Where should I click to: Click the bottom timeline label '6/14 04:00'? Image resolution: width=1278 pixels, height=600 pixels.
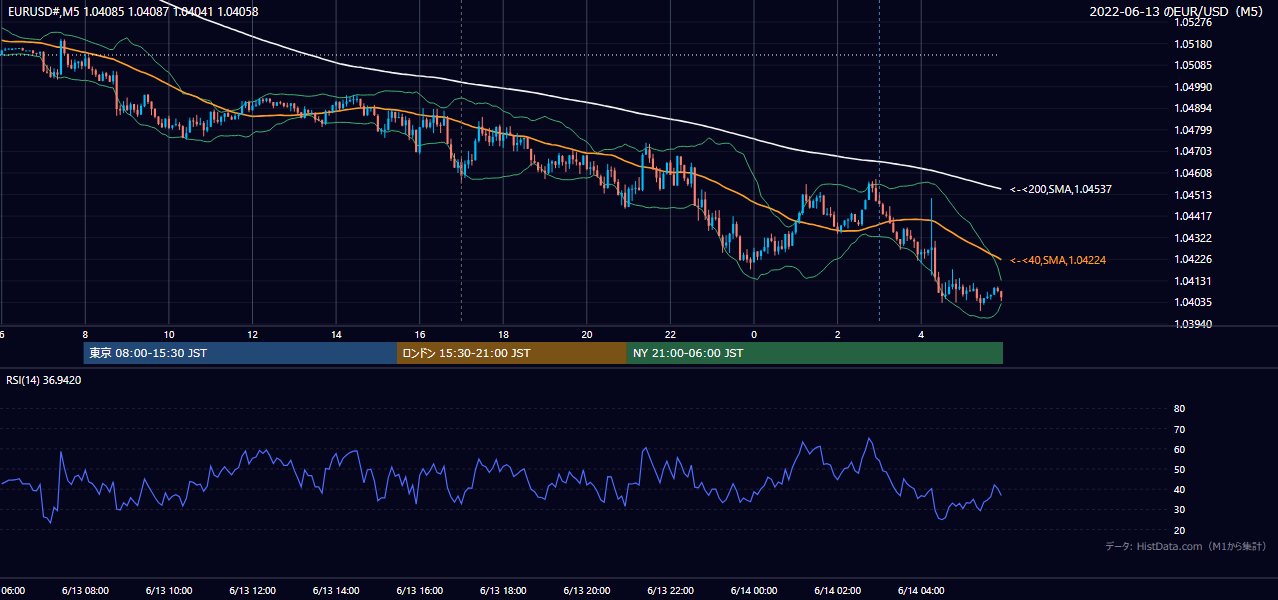[921, 590]
